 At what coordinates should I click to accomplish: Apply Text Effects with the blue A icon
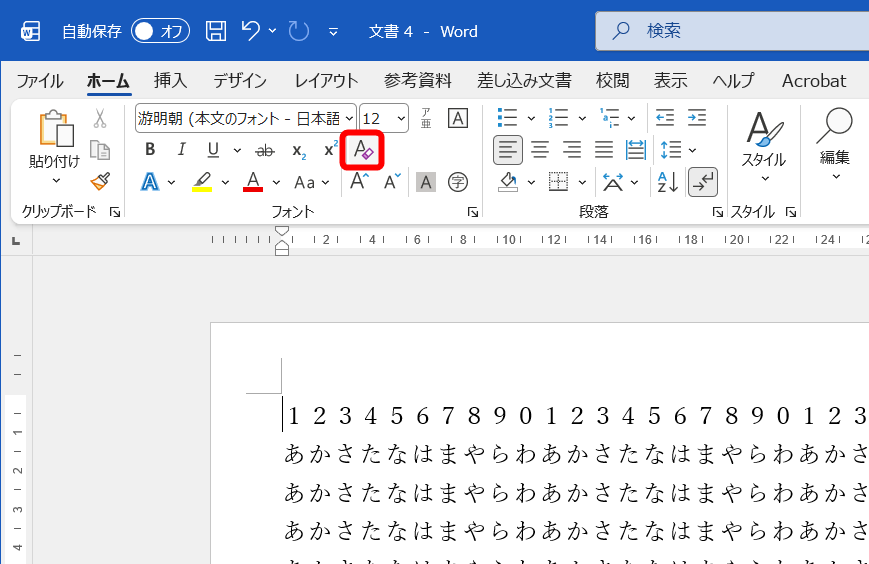point(150,182)
